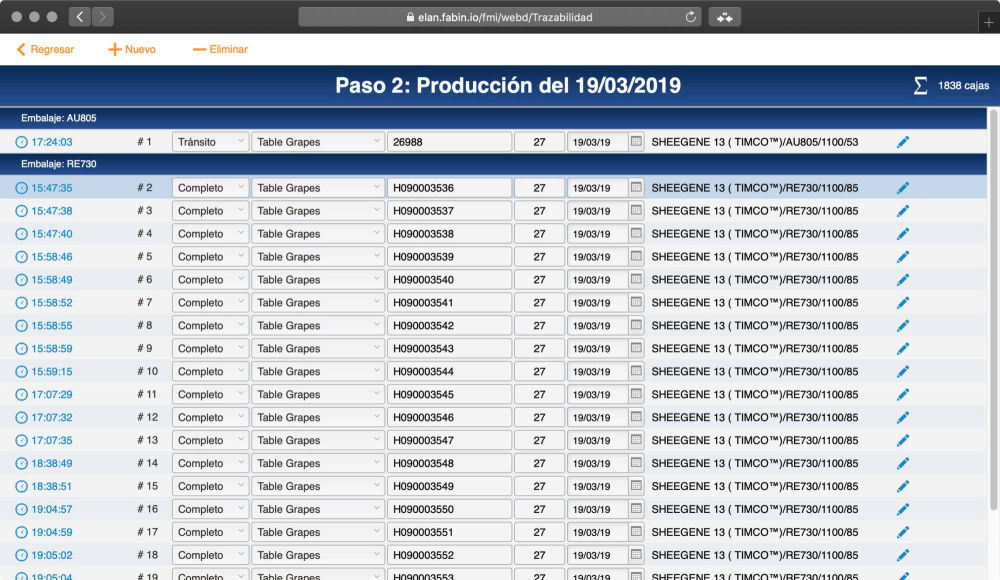This screenshot has height=580, width=1000.
Task: Expand the Completo status dropdown for row #3
Action: pos(210,211)
